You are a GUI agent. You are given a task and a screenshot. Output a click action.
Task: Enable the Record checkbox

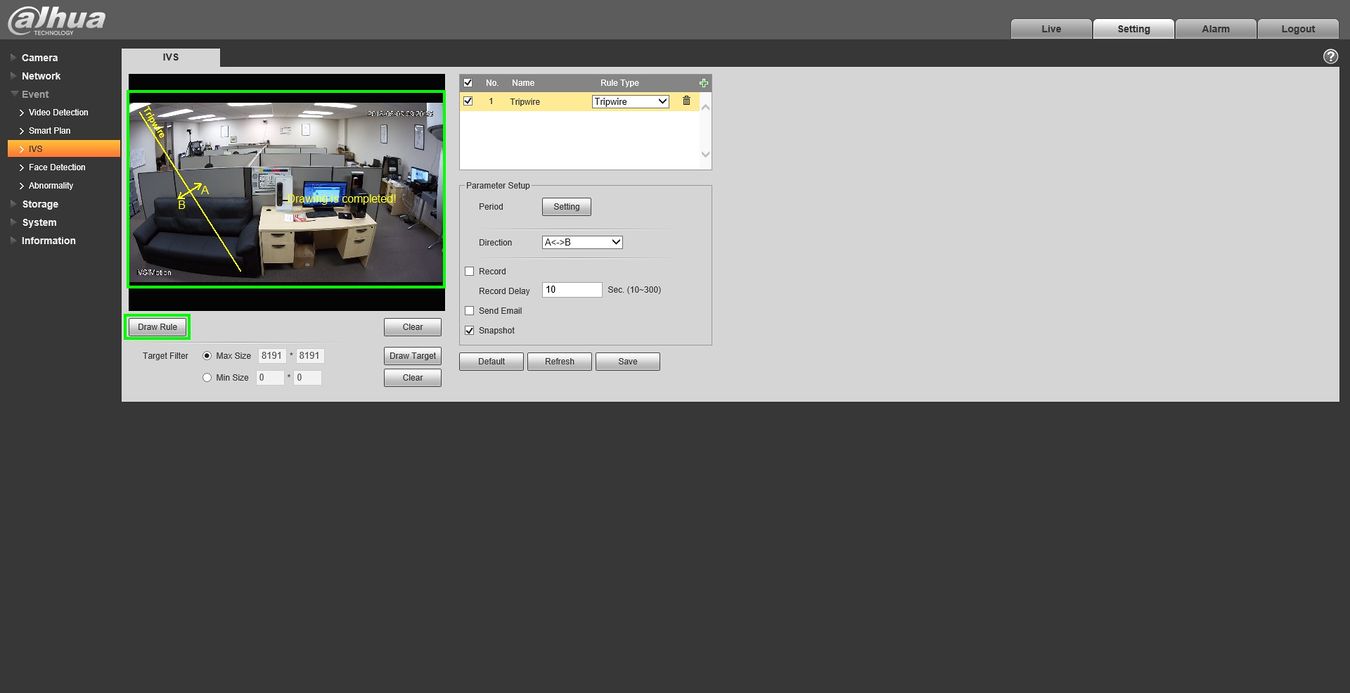pyautogui.click(x=470, y=271)
